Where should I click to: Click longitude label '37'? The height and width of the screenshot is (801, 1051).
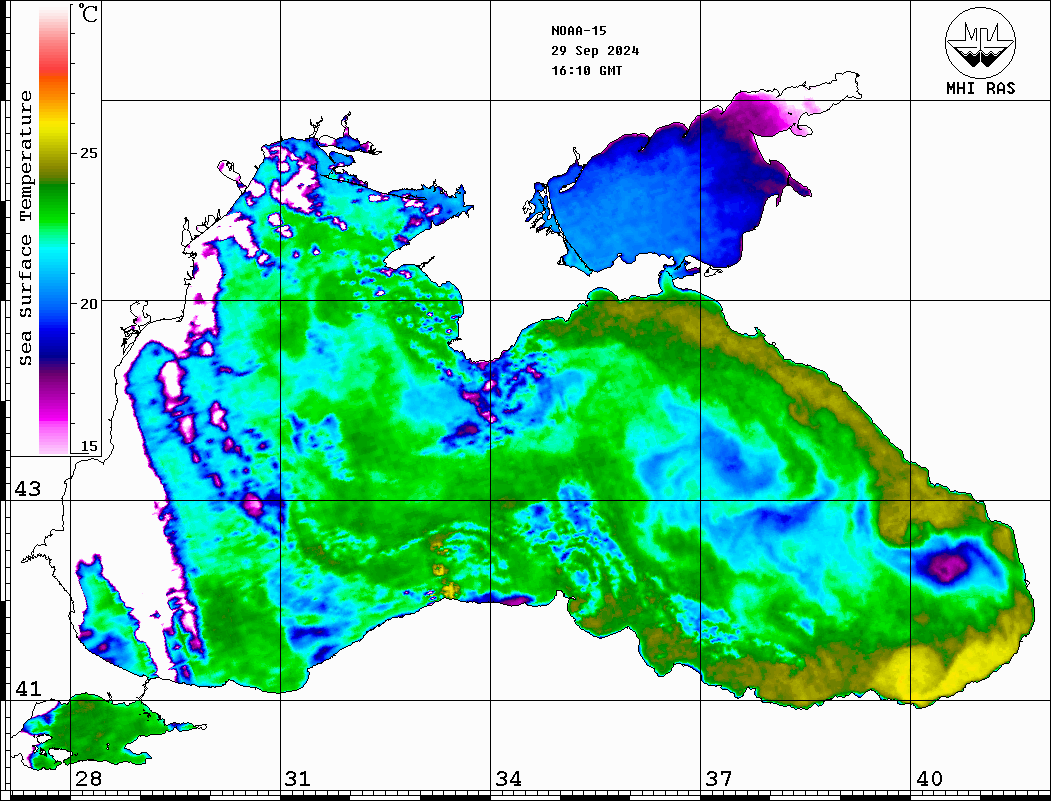click(x=719, y=778)
